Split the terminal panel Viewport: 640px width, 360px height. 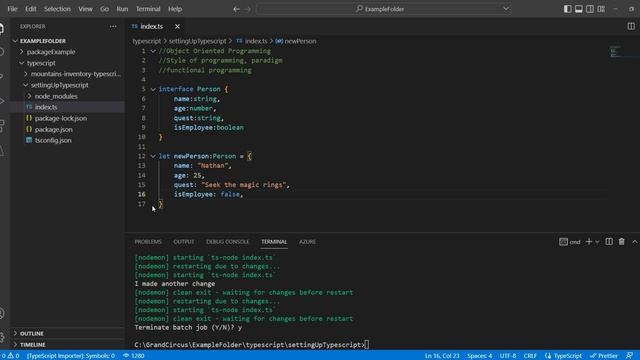coord(609,242)
